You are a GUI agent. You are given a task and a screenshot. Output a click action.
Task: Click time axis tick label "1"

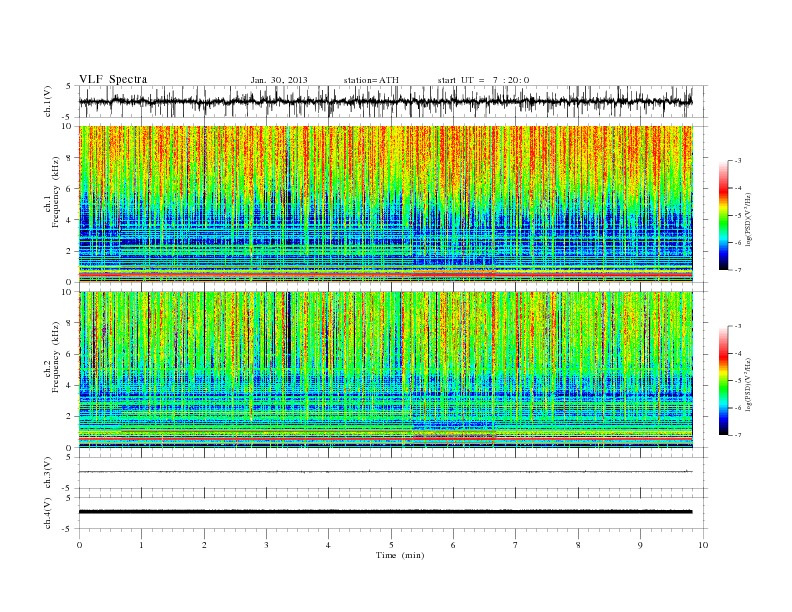[141, 545]
